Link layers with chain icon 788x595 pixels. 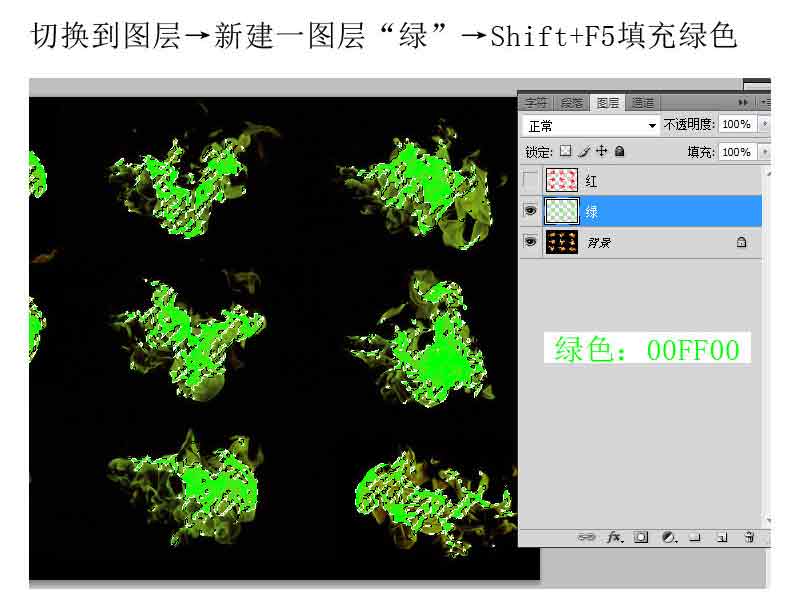585,537
